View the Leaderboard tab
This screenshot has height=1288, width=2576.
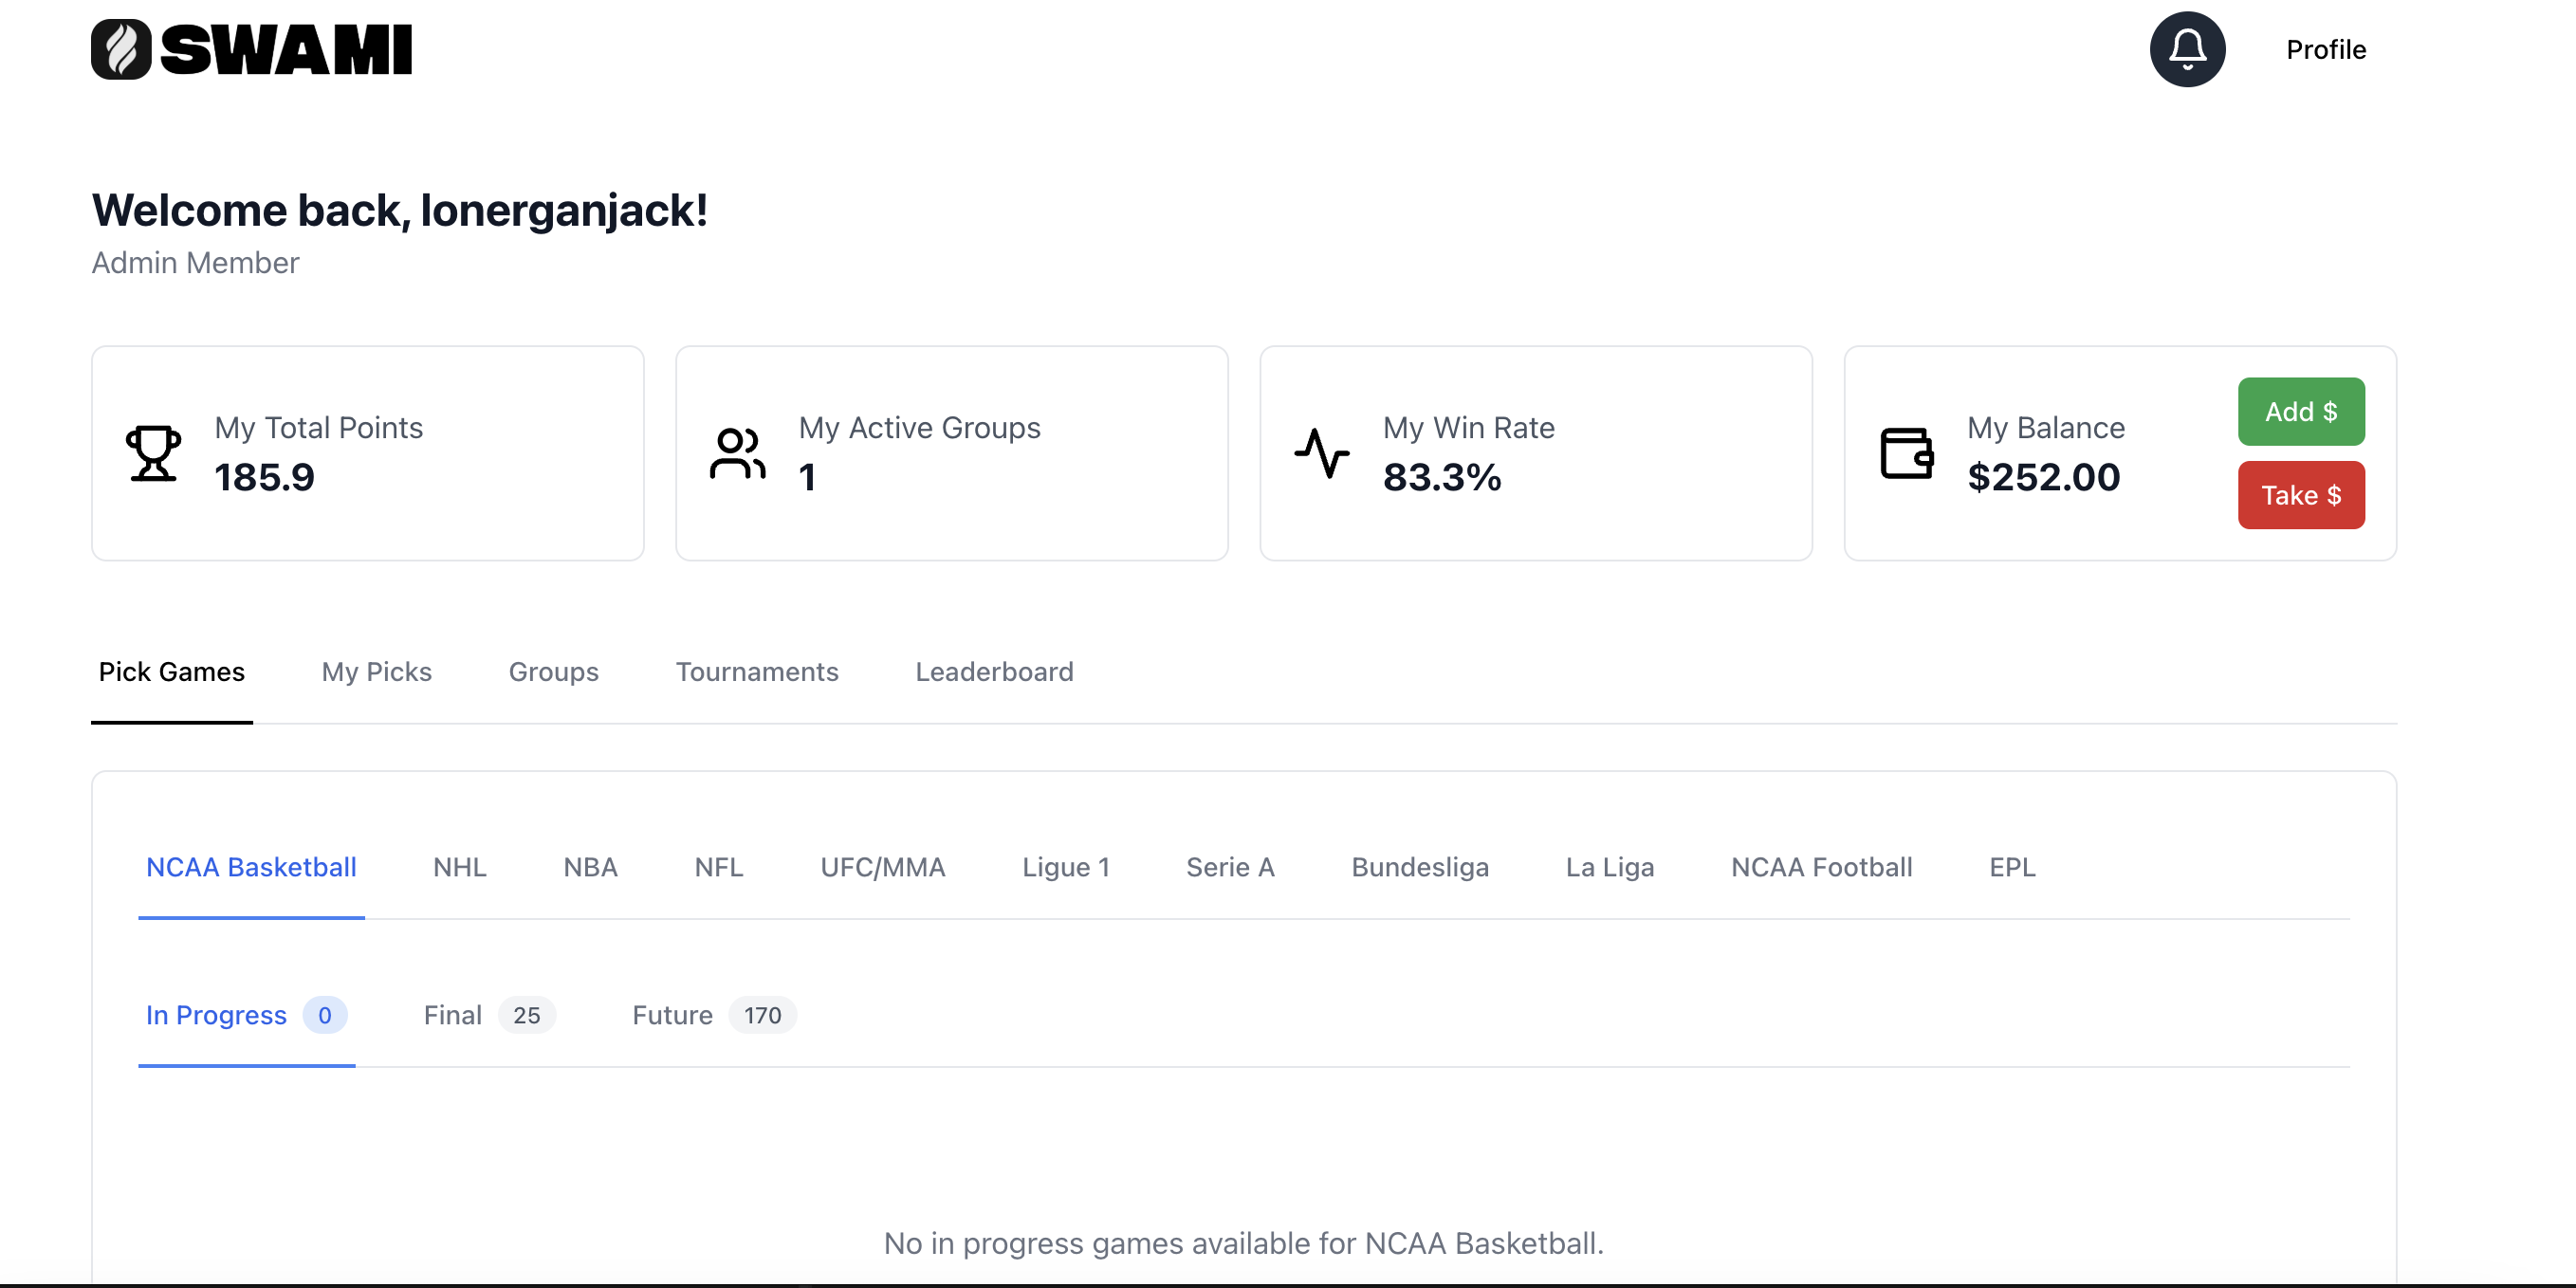994,672
